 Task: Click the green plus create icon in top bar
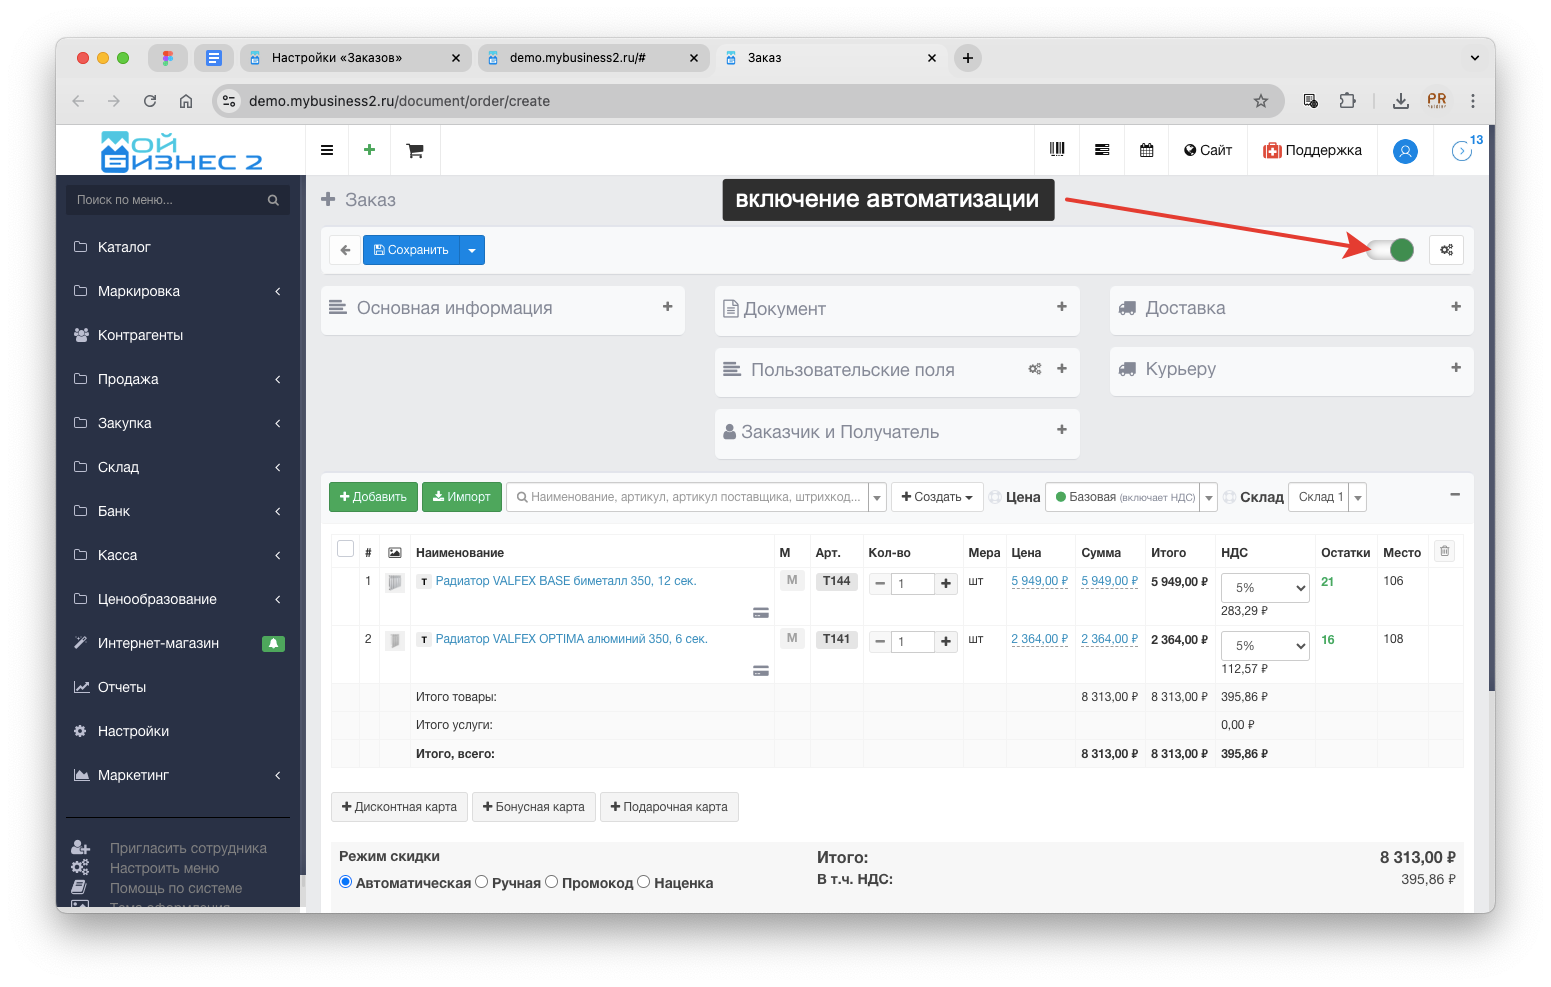(x=369, y=150)
